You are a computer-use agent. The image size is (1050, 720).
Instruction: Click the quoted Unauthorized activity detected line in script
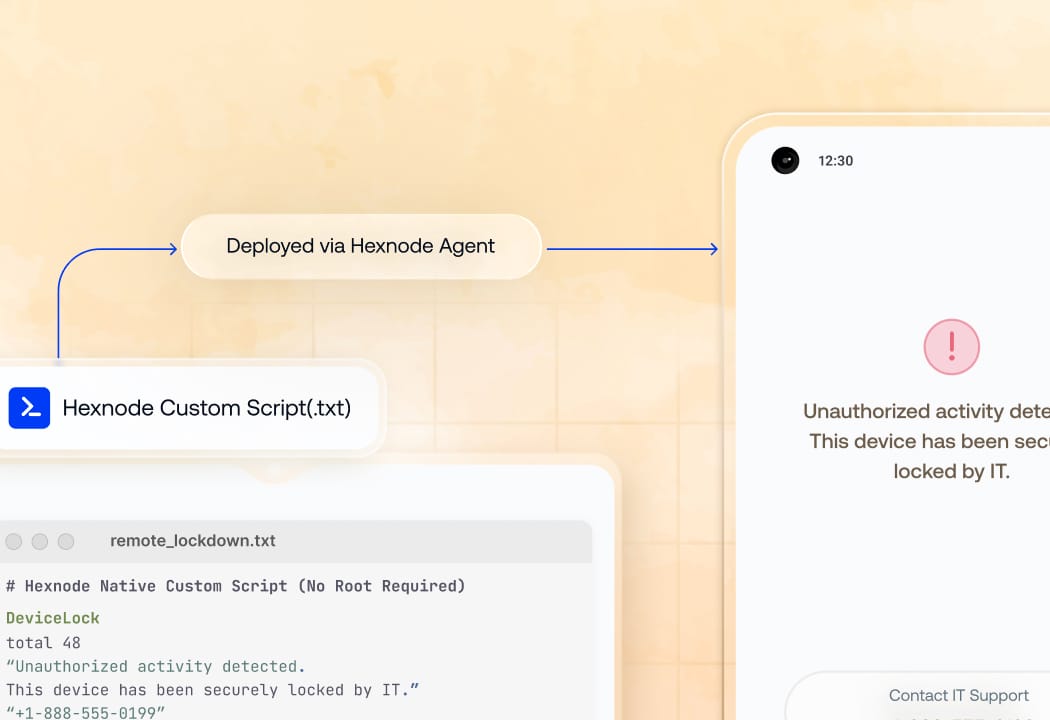pos(155,666)
